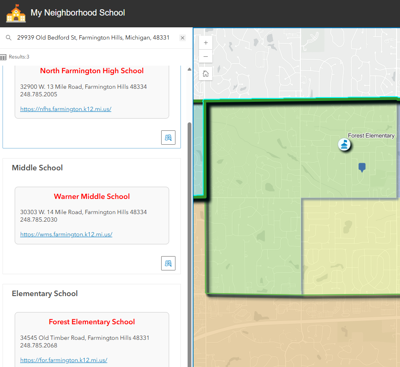
Task: Open the North Farmington High School website link
Action: [66, 109]
